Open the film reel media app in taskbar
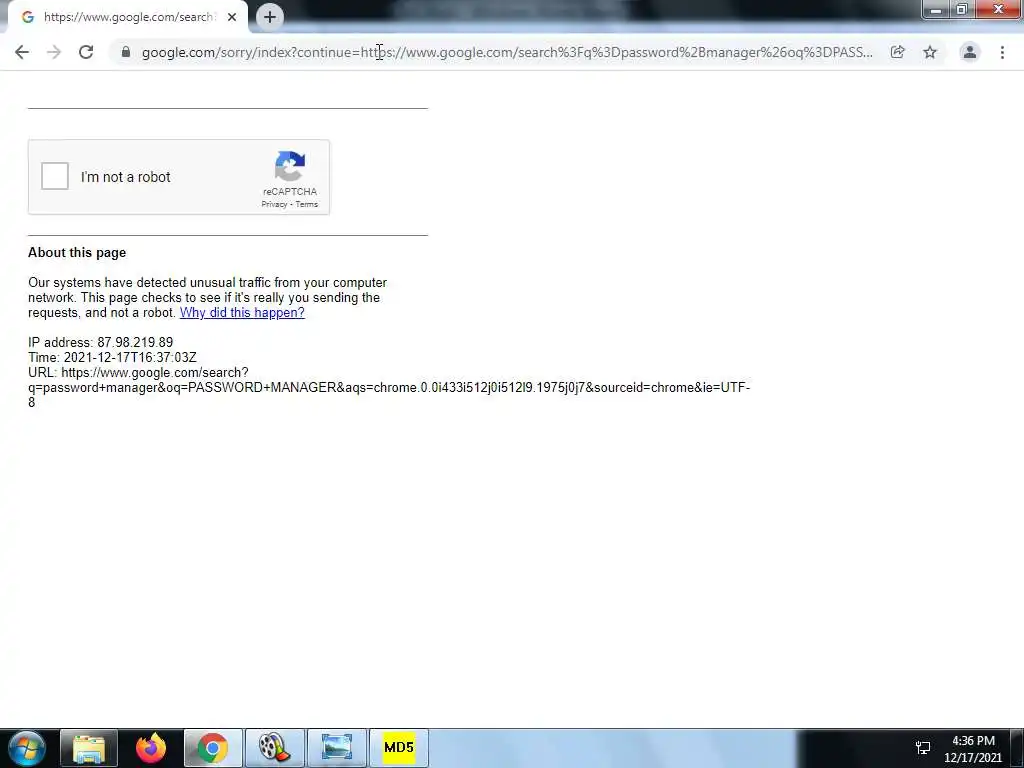 point(274,748)
